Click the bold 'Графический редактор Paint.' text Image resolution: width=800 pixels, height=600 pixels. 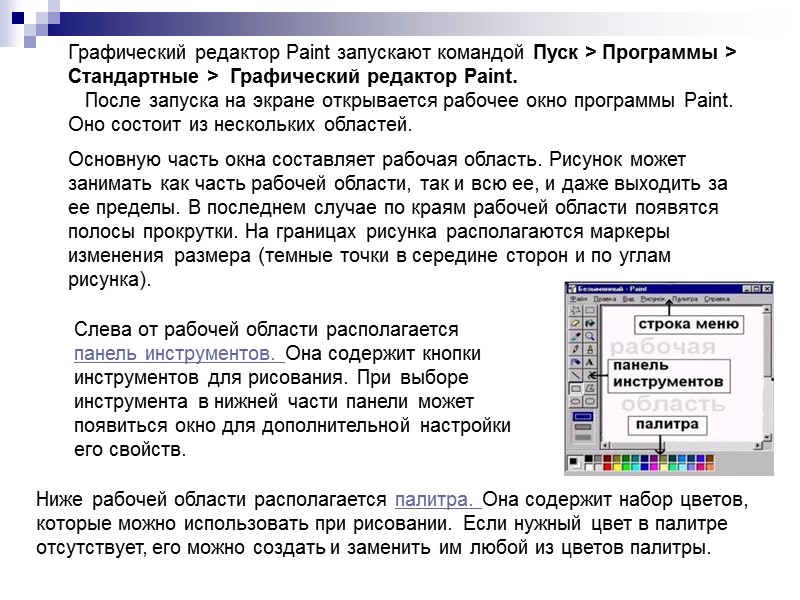point(374,76)
